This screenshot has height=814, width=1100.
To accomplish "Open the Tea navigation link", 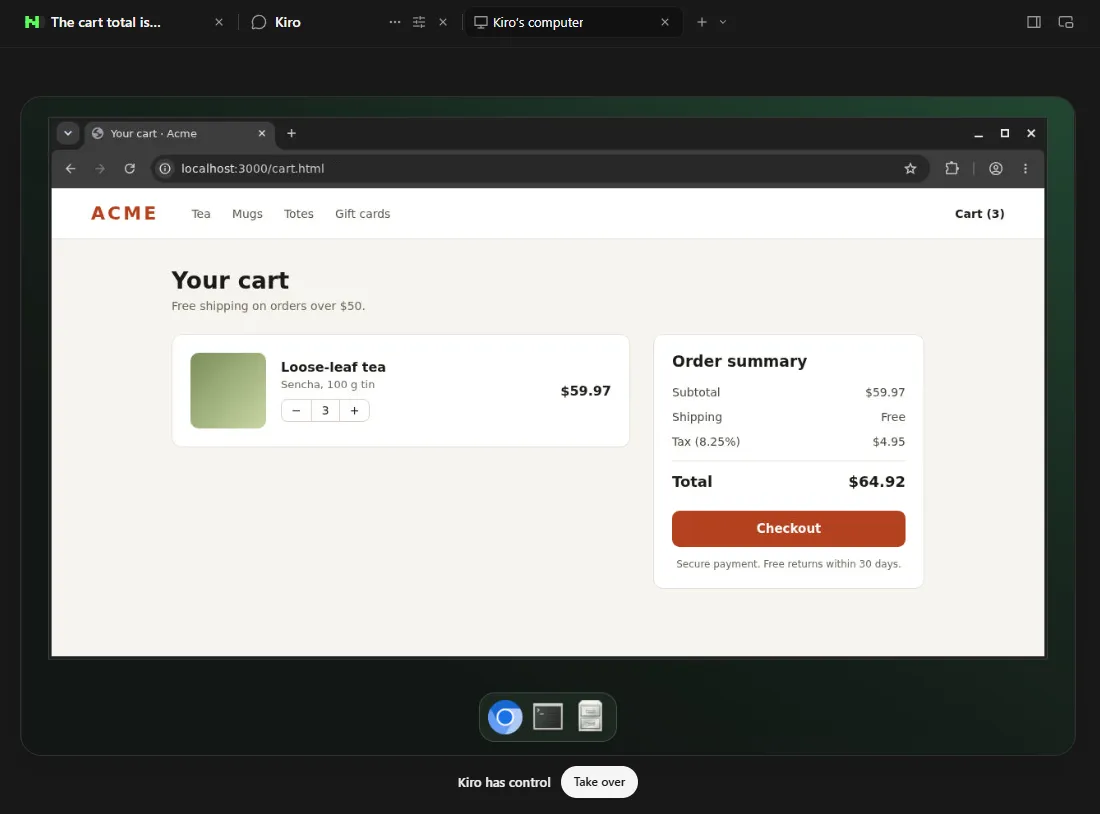I will (x=201, y=213).
